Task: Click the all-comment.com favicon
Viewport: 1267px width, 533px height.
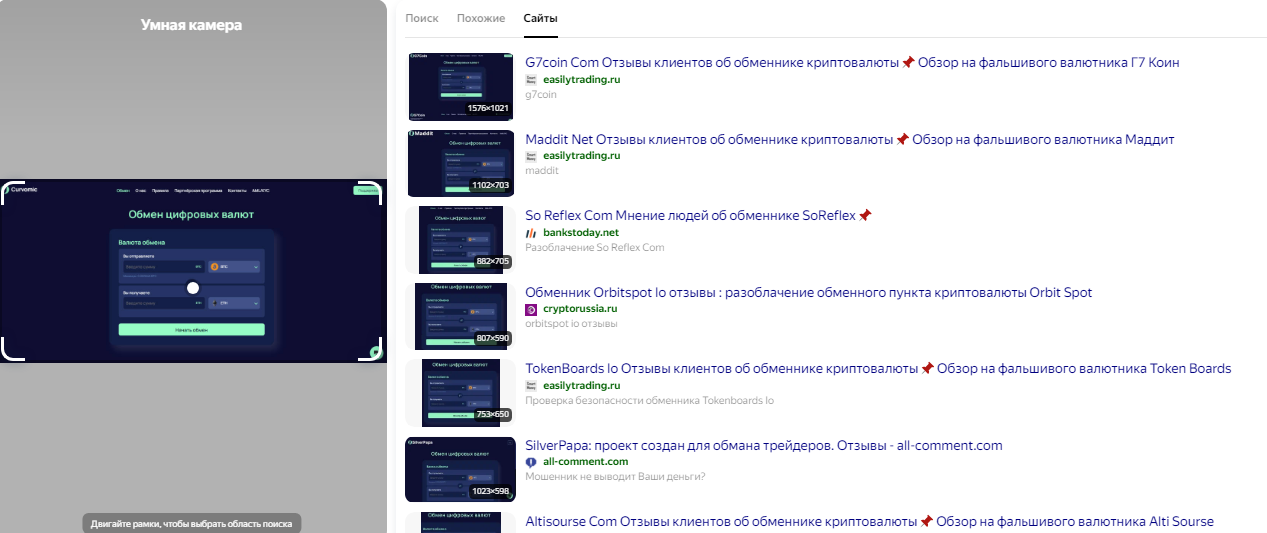Action: click(x=531, y=462)
